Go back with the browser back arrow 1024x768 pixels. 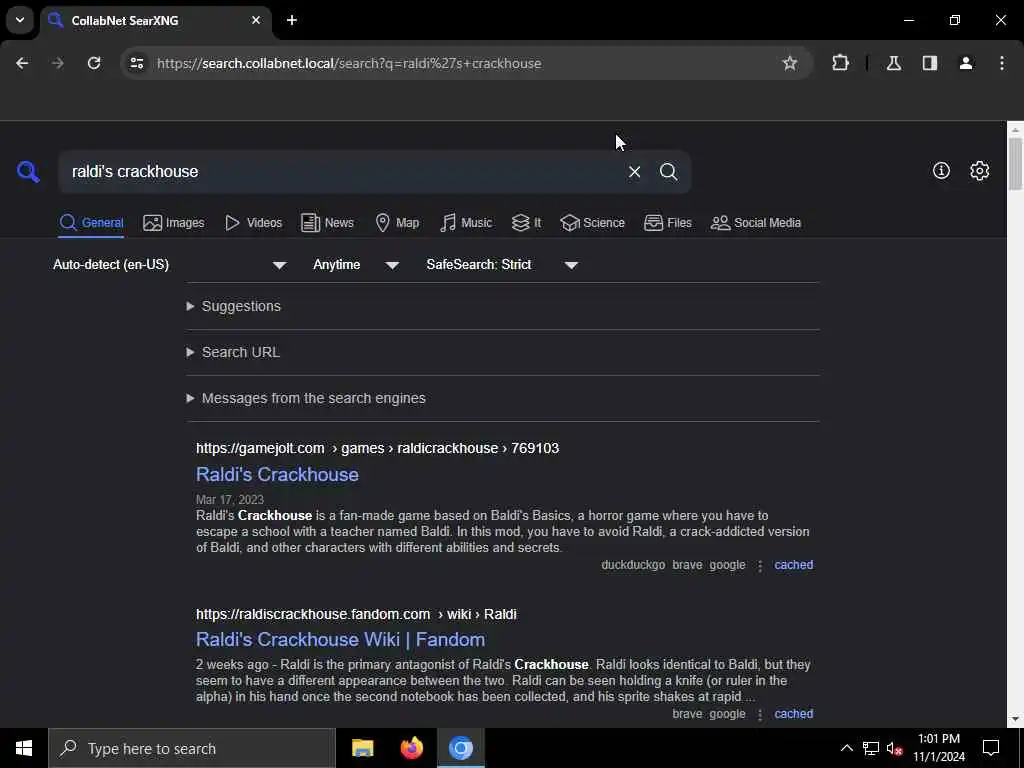(22, 63)
